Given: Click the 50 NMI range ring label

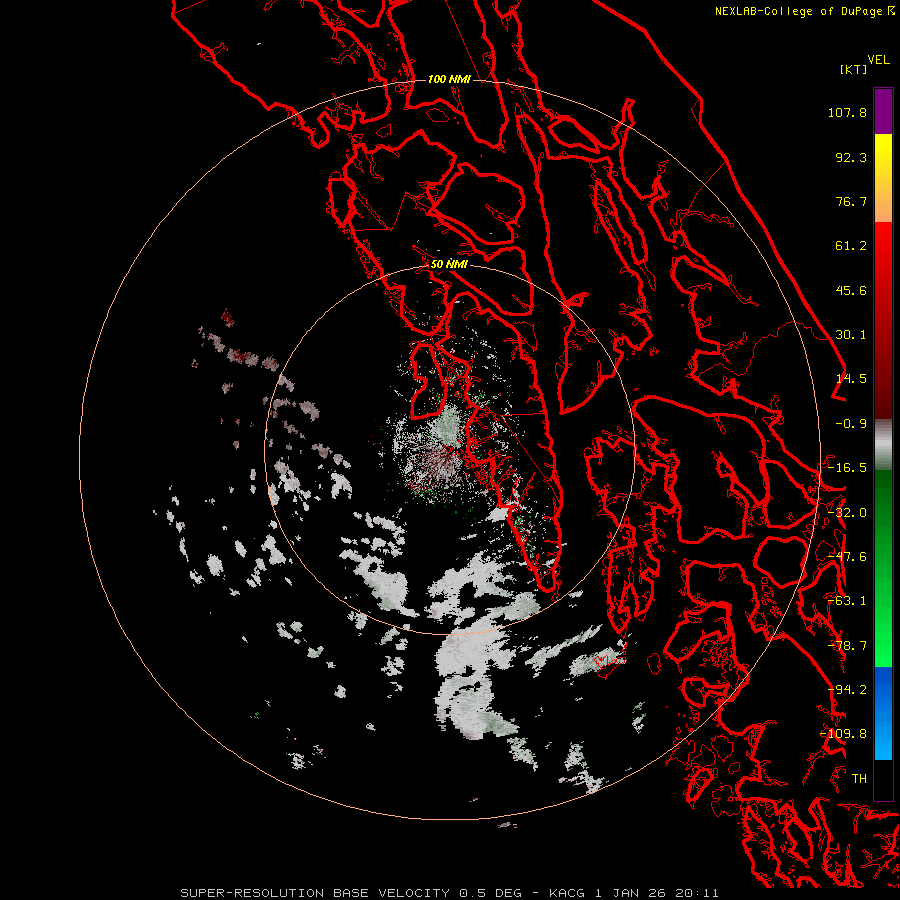Looking at the screenshot, I should (449, 264).
